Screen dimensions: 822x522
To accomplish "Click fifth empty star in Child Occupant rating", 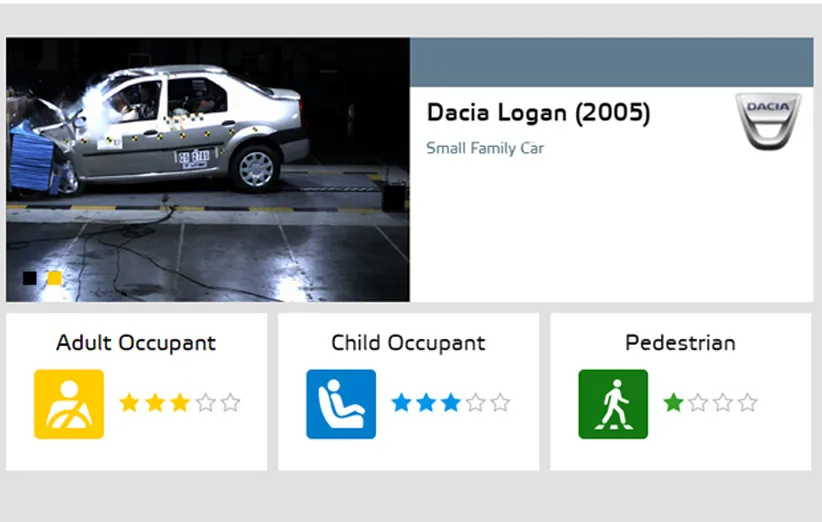I will [500, 403].
